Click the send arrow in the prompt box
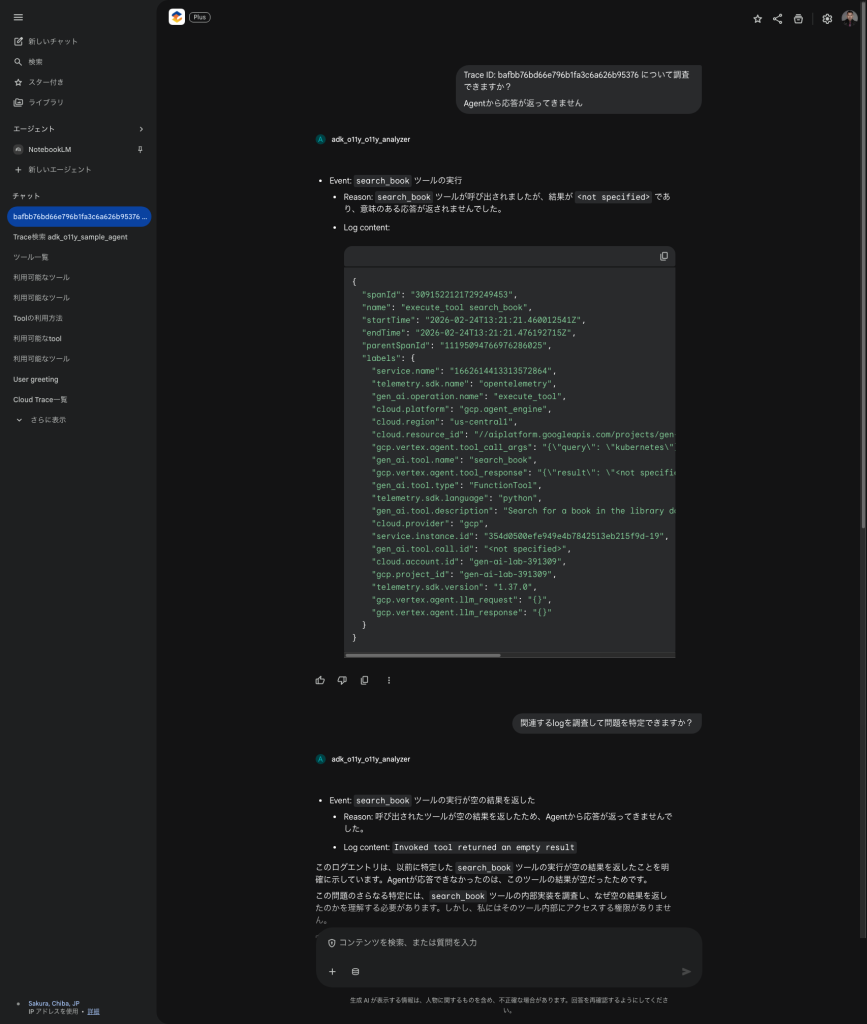The height and width of the screenshot is (1024, 867). (x=686, y=971)
